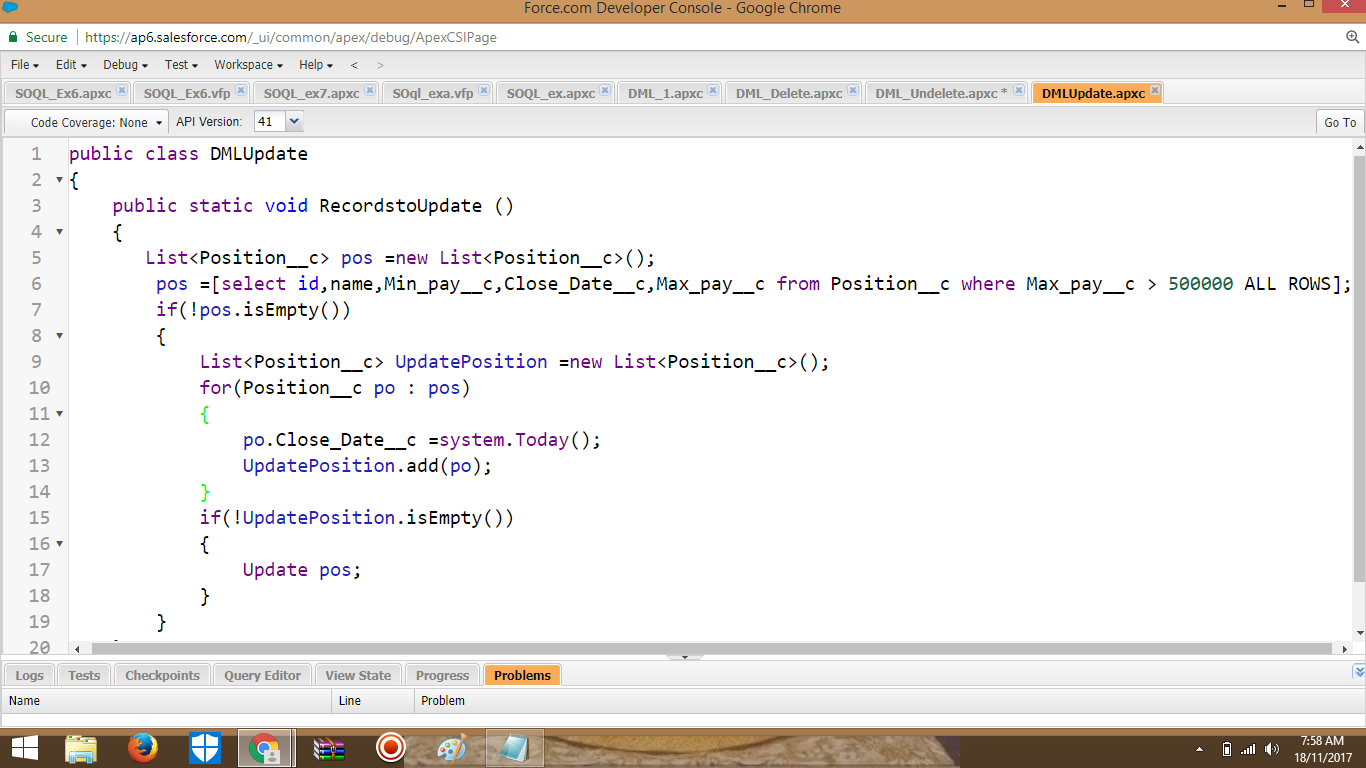
Task: Open the Tests tab
Action: pyautogui.click(x=84, y=675)
